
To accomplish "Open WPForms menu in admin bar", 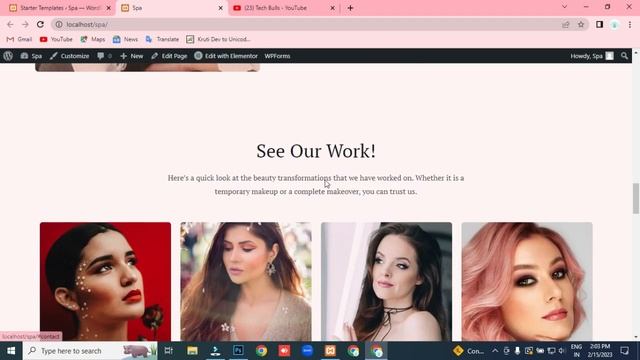I will point(277,56).
